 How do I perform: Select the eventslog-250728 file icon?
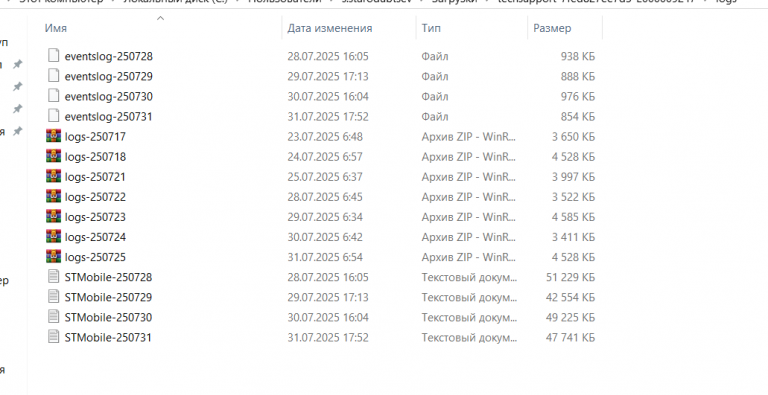click(53, 55)
